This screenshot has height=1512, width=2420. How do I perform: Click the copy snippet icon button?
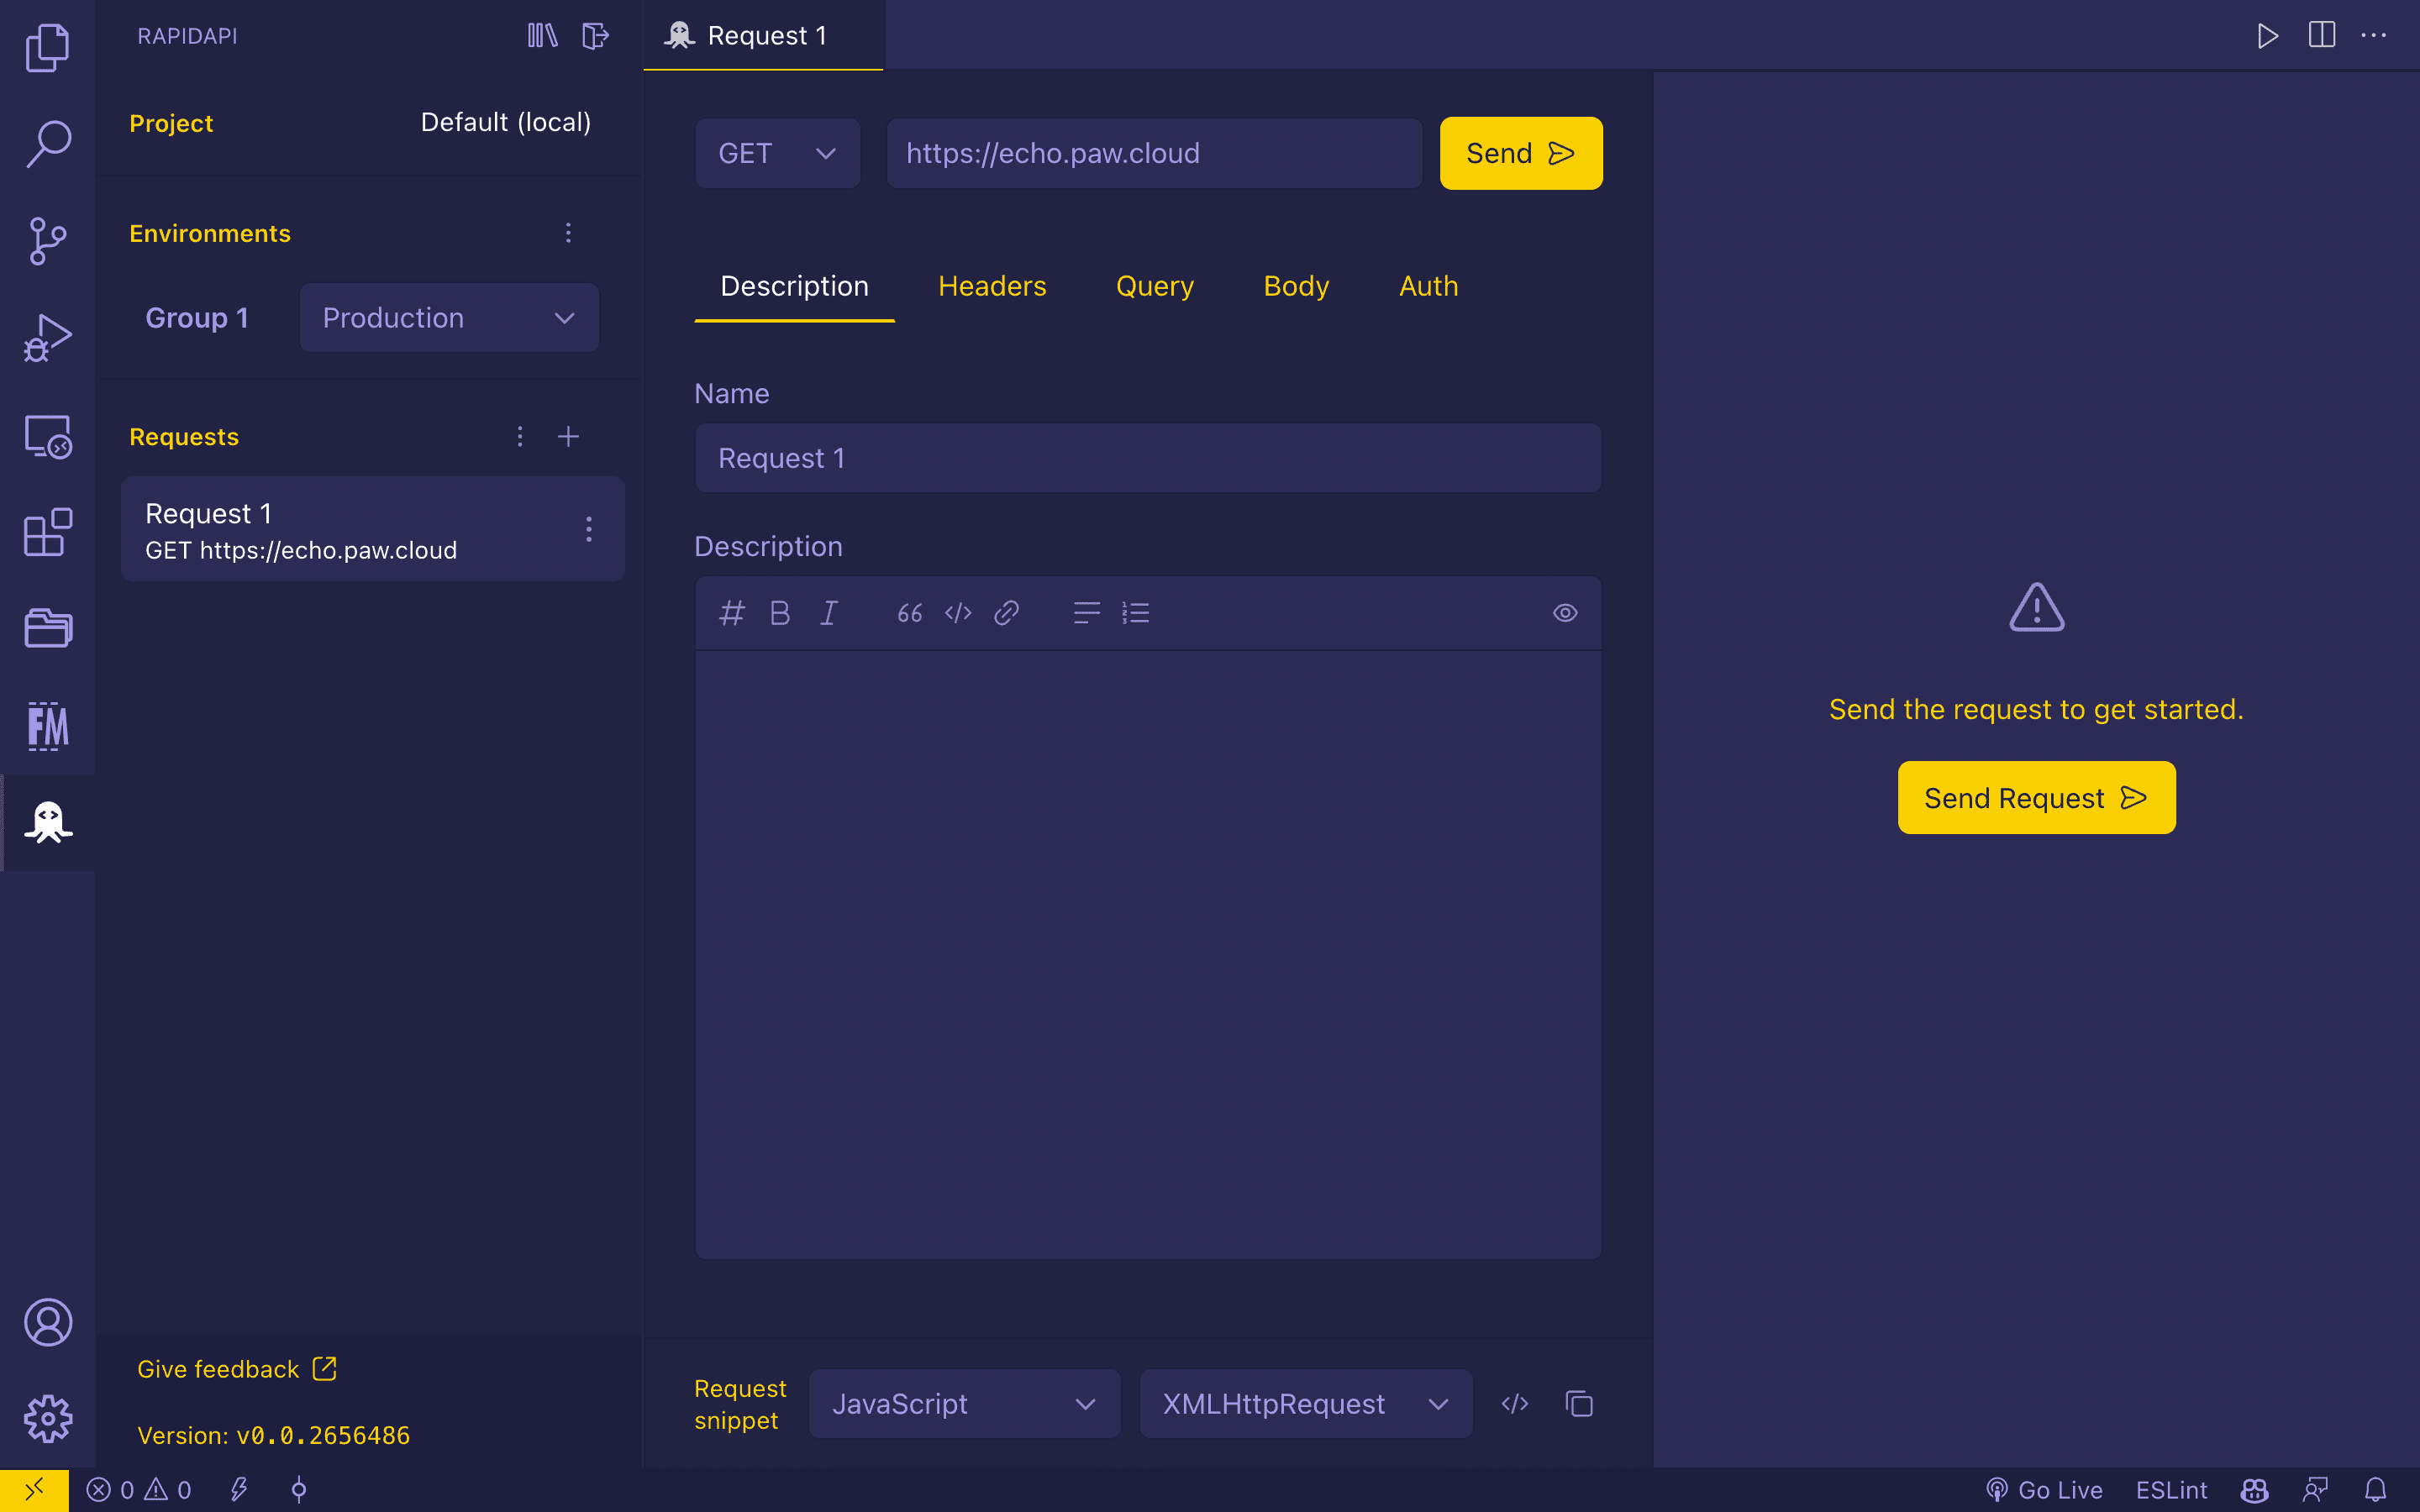(x=1581, y=1404)
